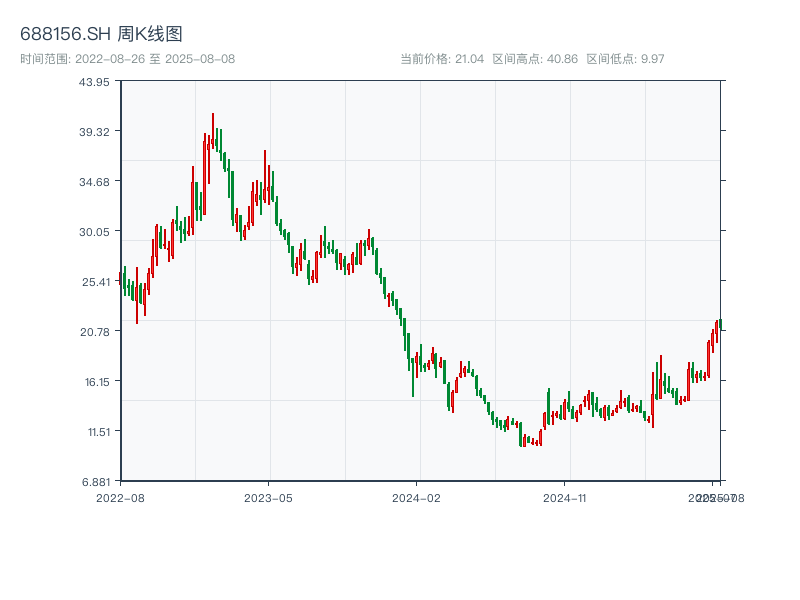Click the 区间低点 9.97 label
Screen dimensions: 800x600
coord(625,59)
